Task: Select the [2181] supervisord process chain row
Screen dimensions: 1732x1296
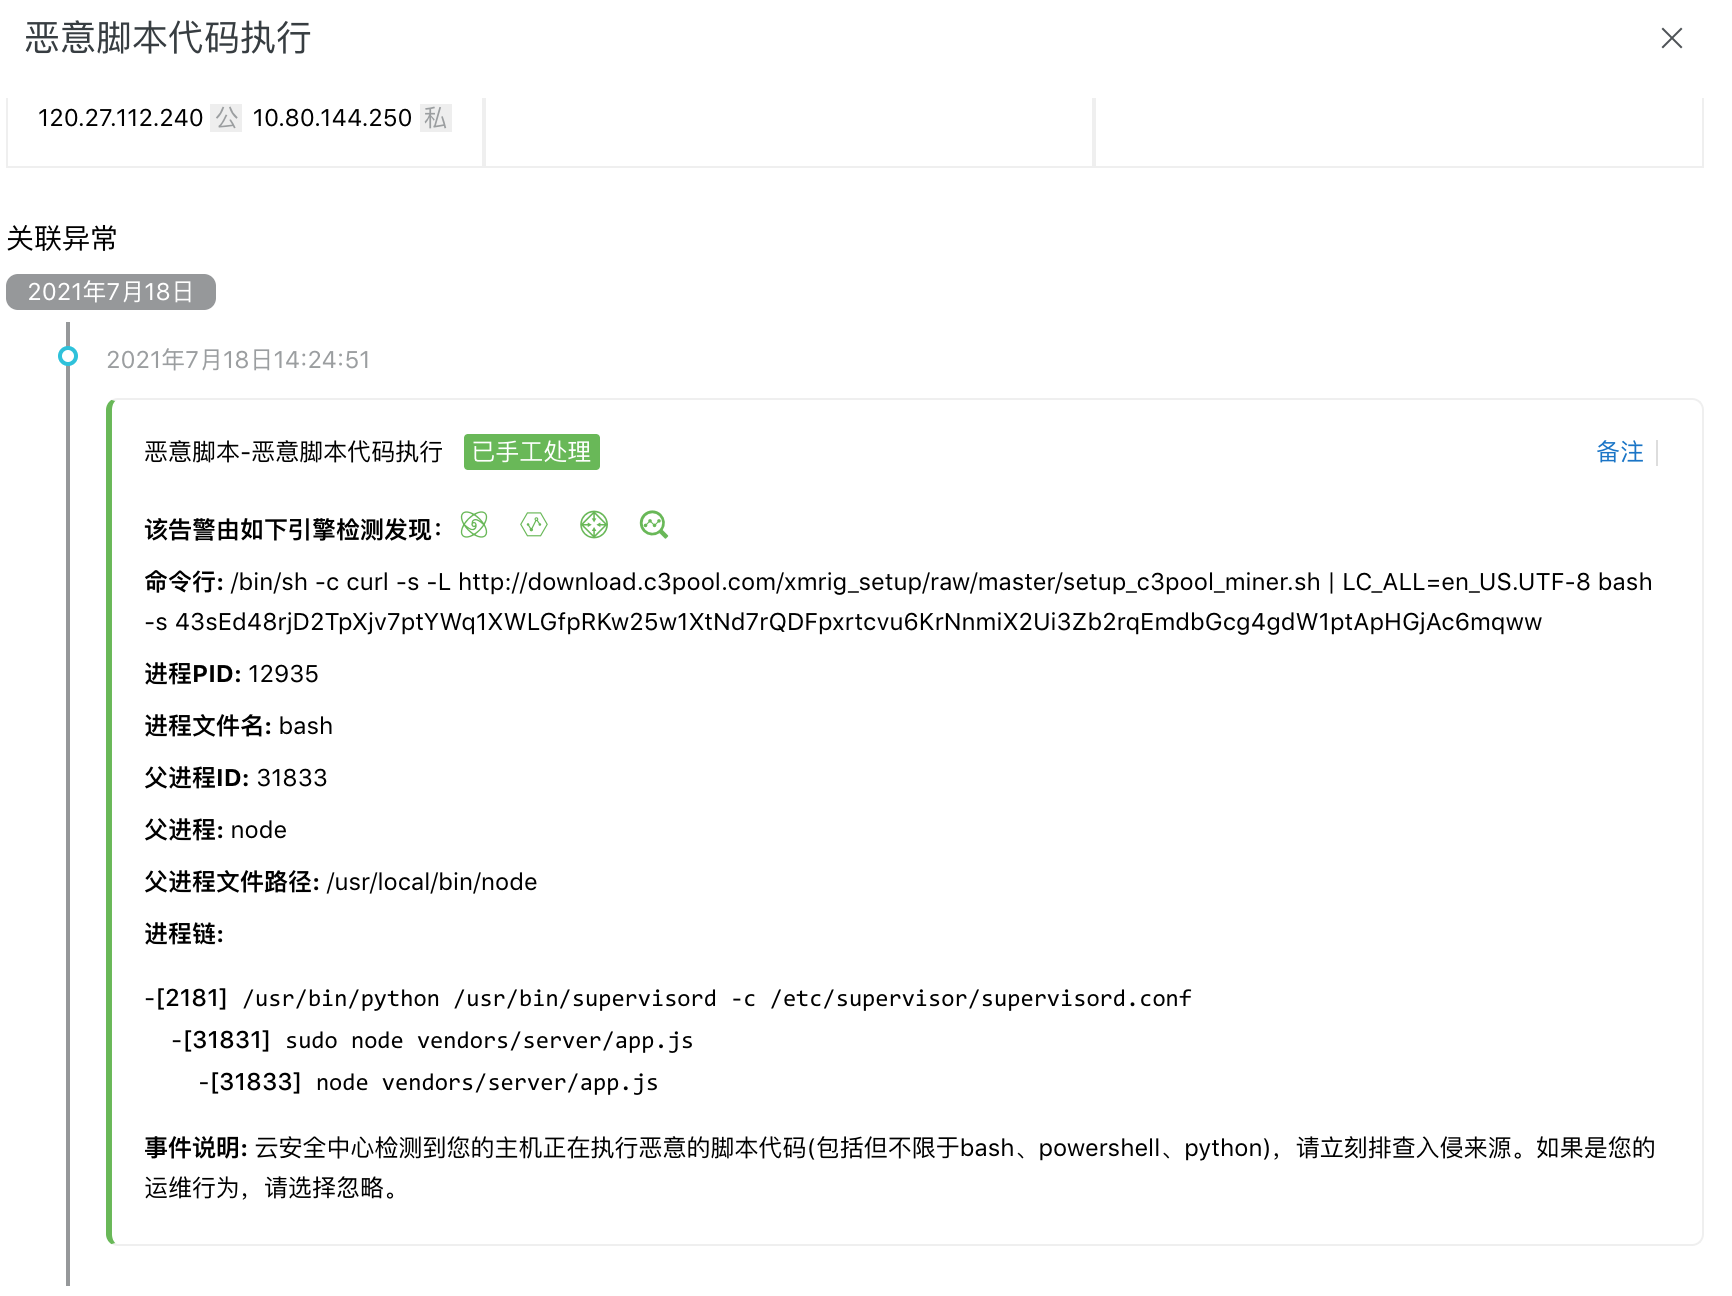Action: coord(668,998)
